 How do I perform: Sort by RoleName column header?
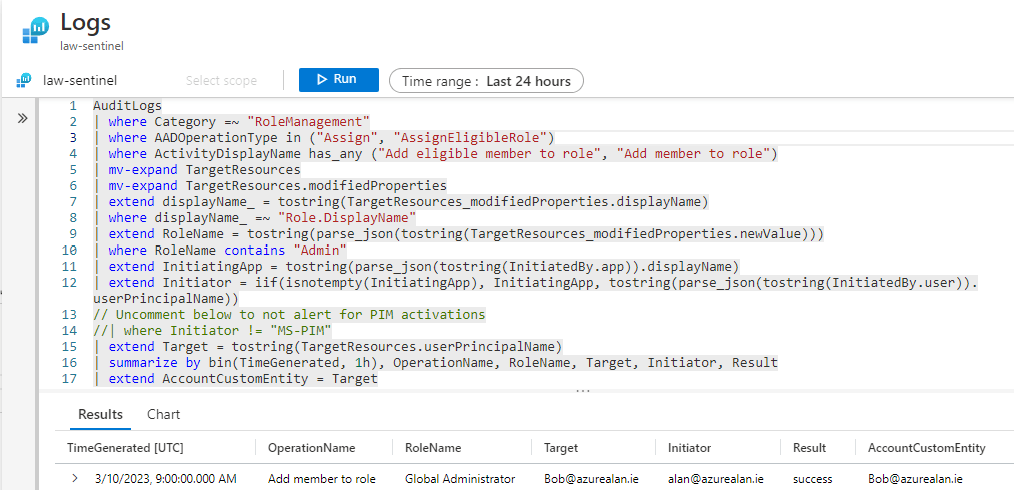pos(433,447)
